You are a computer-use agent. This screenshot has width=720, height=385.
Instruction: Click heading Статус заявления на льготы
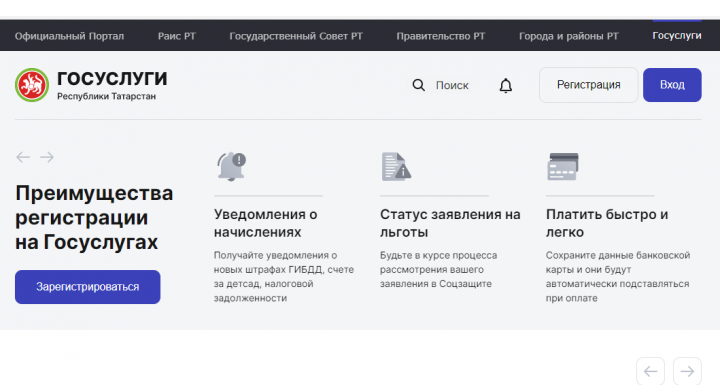[450, 223]
